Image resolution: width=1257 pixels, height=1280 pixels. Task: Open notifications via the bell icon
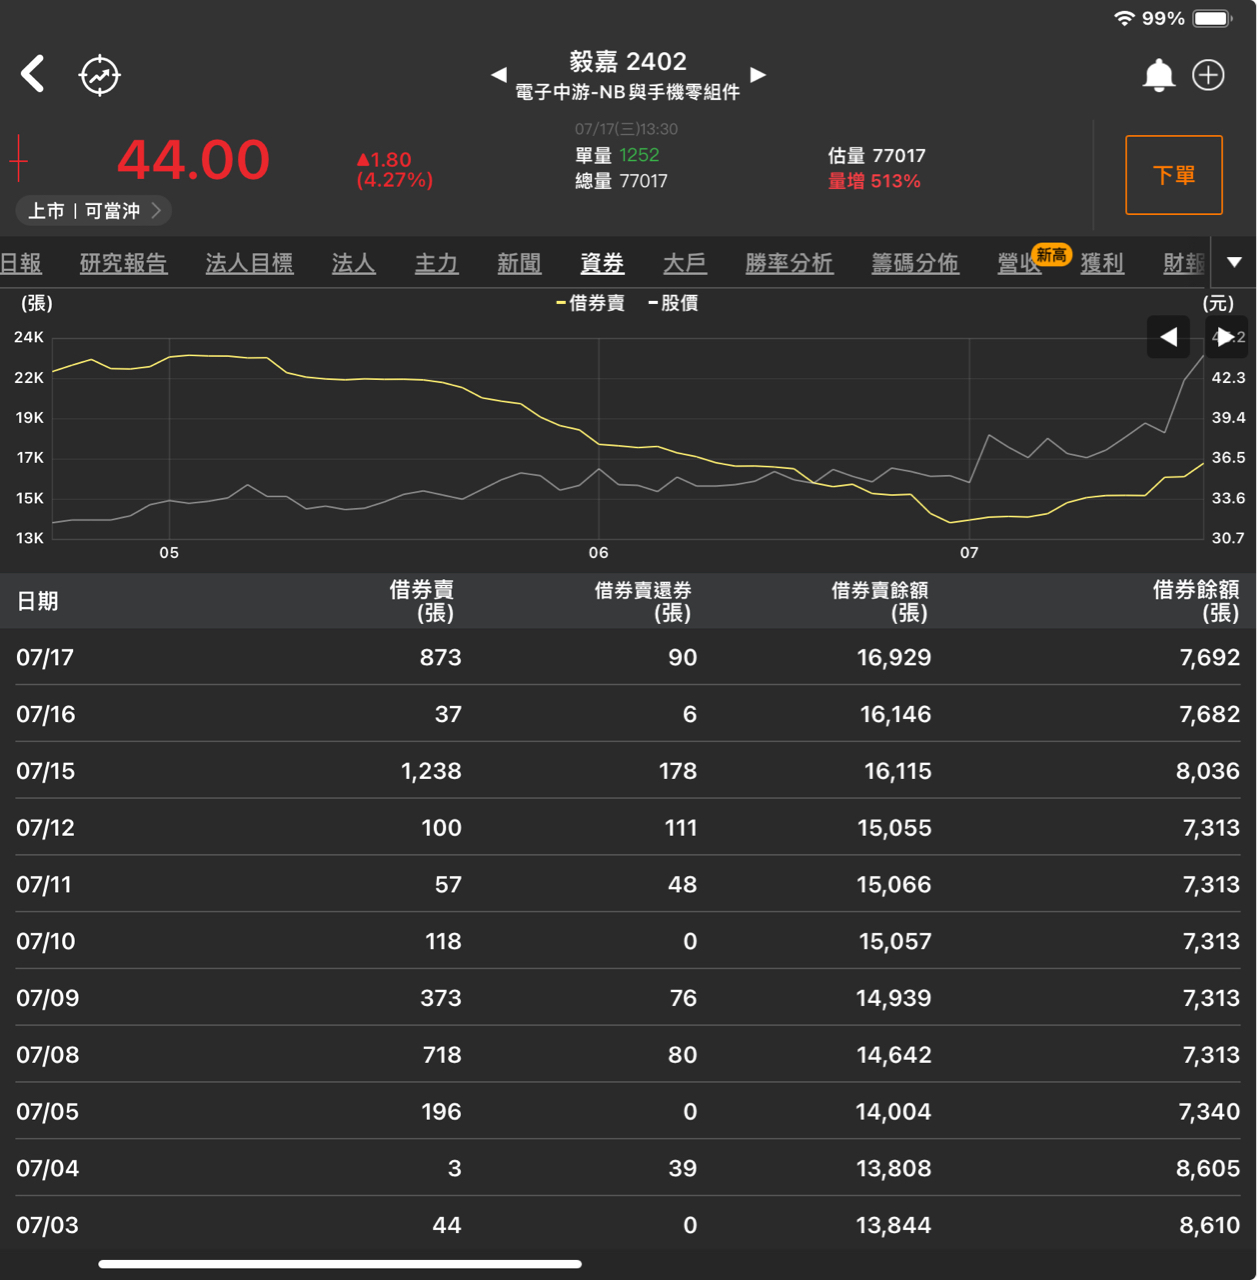[x=1160, y=74]
